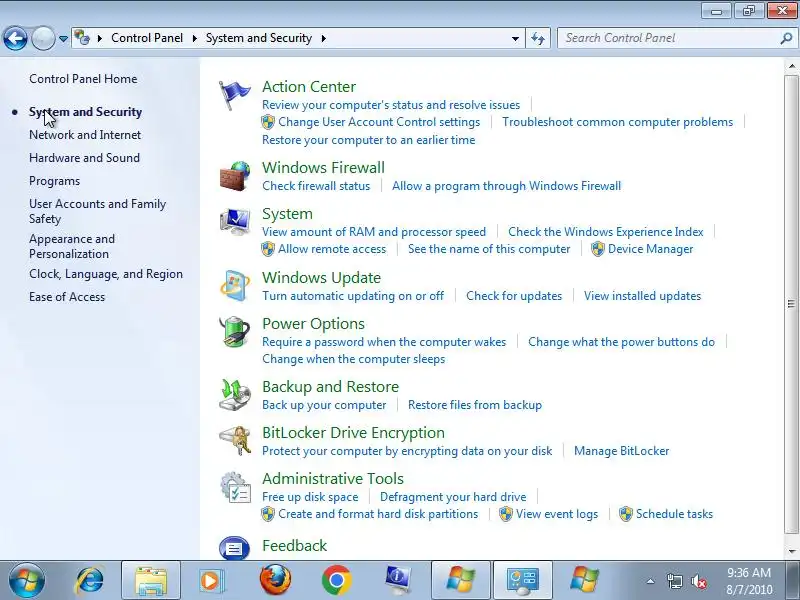The height and width of the screenshot is (600, 800).
Task: Open the Windows Update icon
Action: coord(235,286)
